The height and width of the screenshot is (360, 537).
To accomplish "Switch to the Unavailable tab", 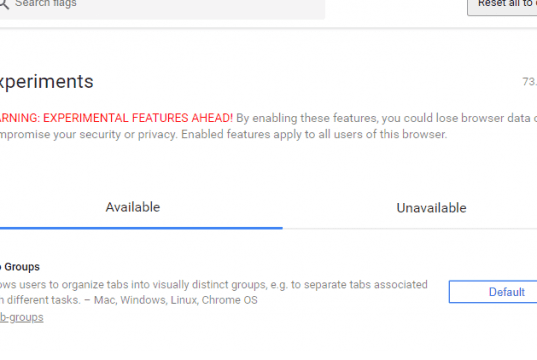I will coord(431,208).
